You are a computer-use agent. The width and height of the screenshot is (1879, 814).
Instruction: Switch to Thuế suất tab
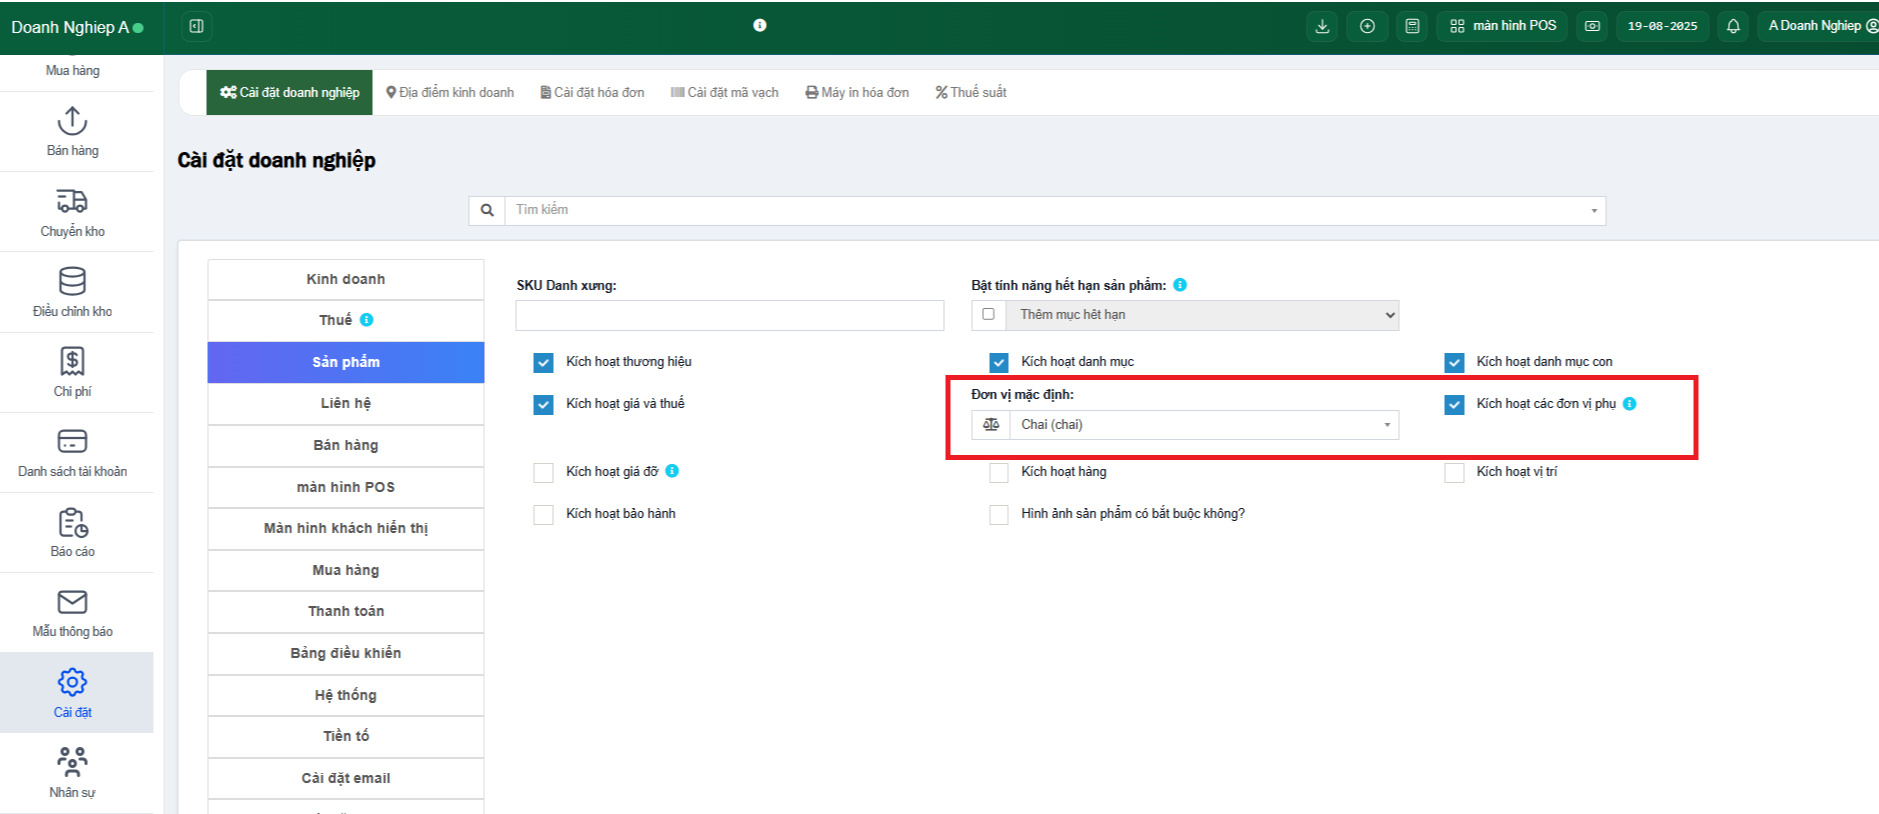[x=970, y=92]
